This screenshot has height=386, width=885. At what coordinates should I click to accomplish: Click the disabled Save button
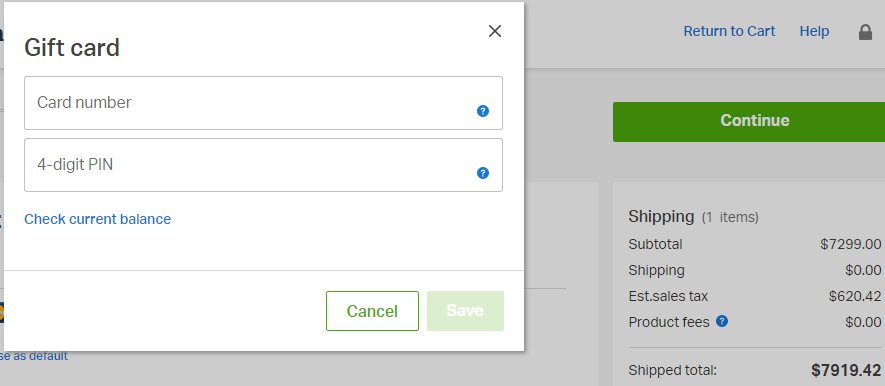pyautogui.click(x=465, y=311)
